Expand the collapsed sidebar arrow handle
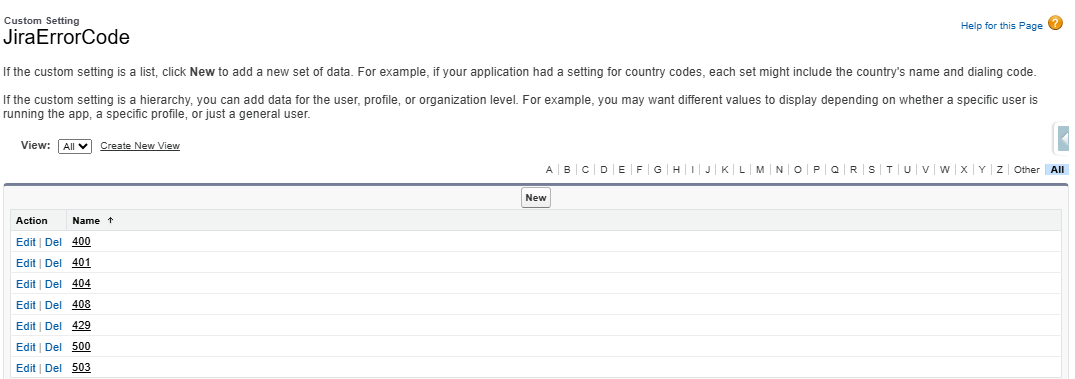The height and width of the screenshot is (379, 1075). [1063, 139]
